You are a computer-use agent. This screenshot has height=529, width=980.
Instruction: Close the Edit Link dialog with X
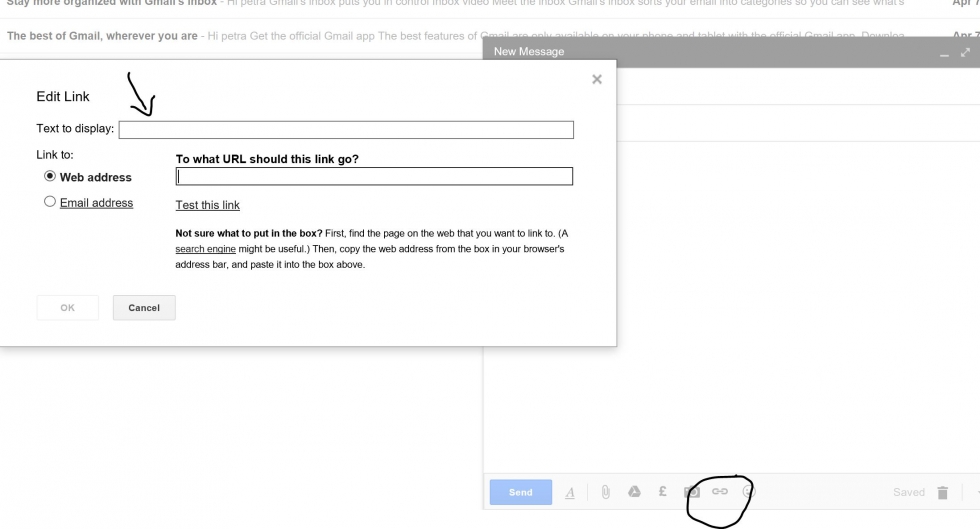tap(597, 79)
